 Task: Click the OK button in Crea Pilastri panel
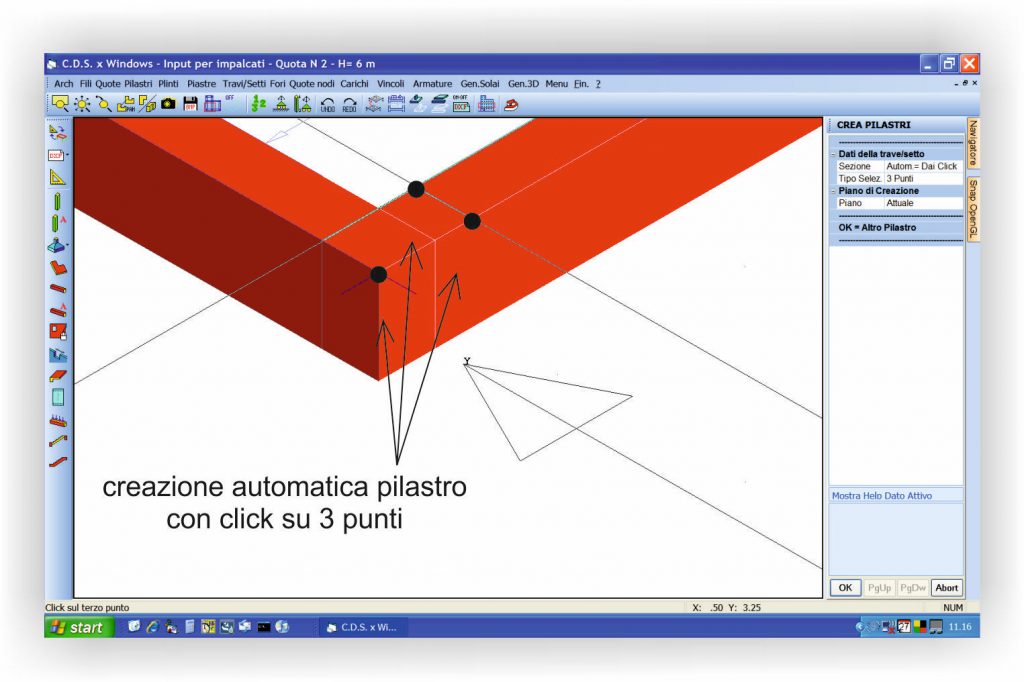[845, 587]
